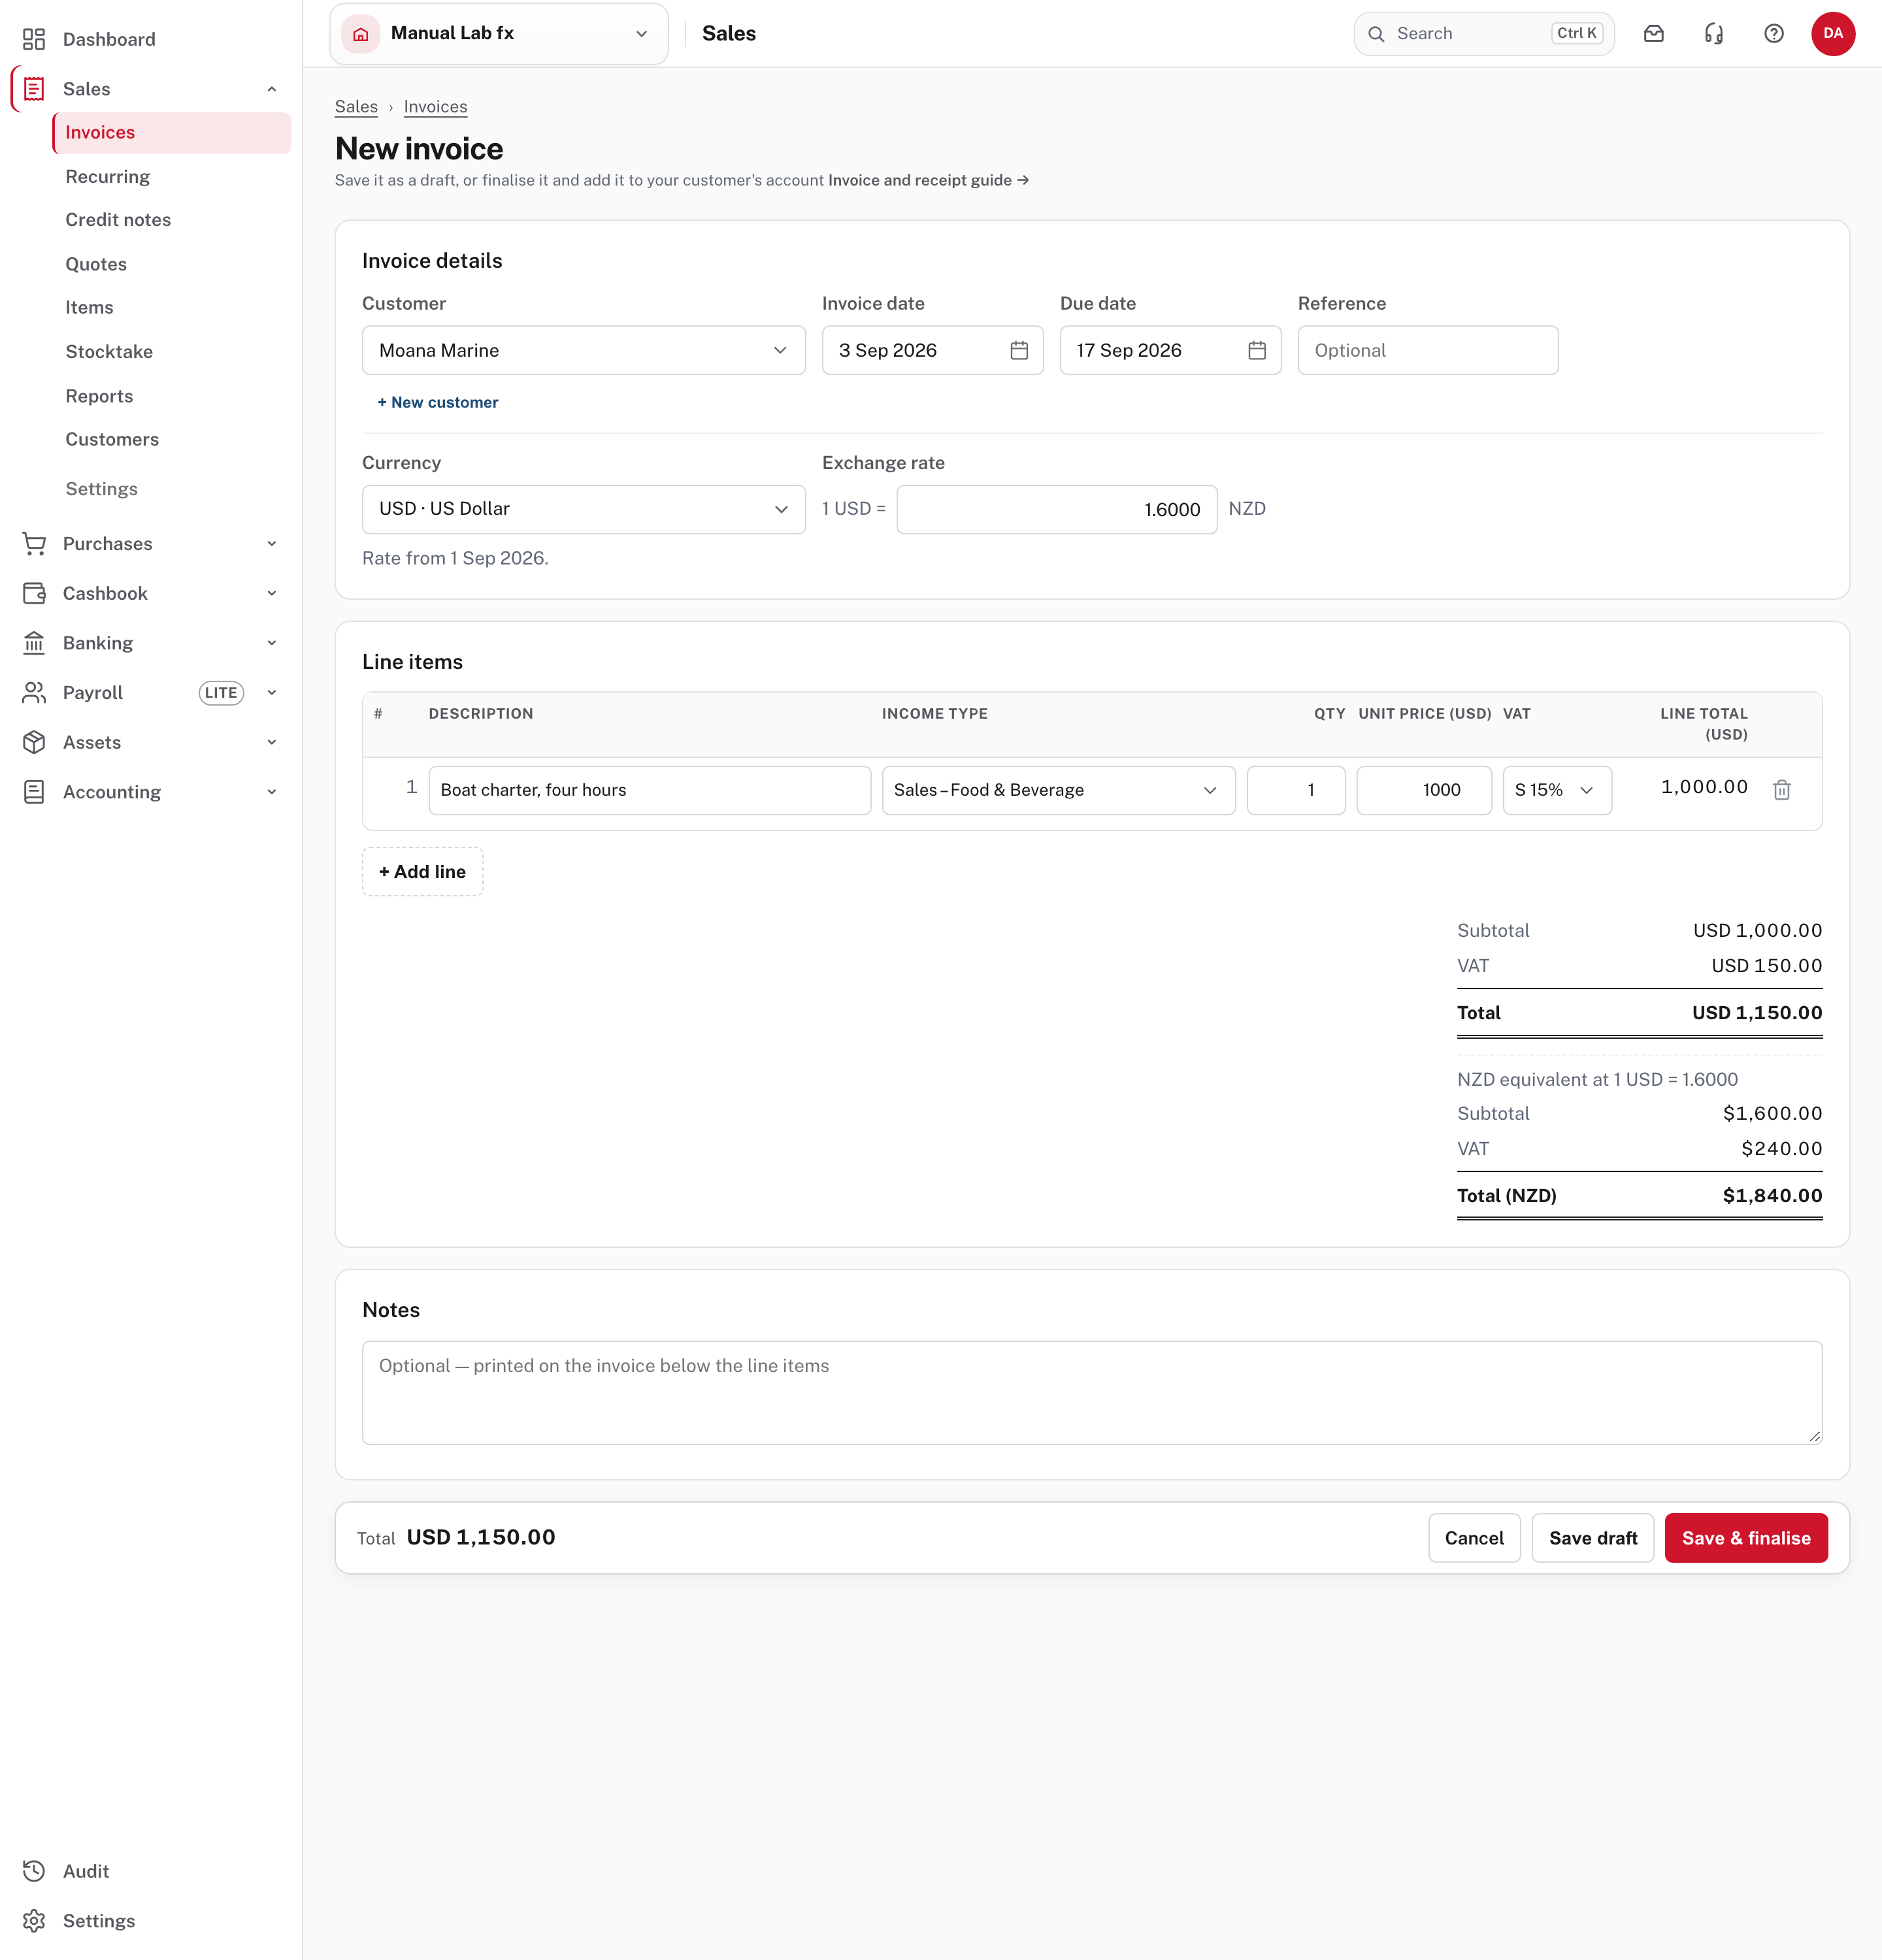Open Credit notes in the sidebar

[x=118, y=220]
